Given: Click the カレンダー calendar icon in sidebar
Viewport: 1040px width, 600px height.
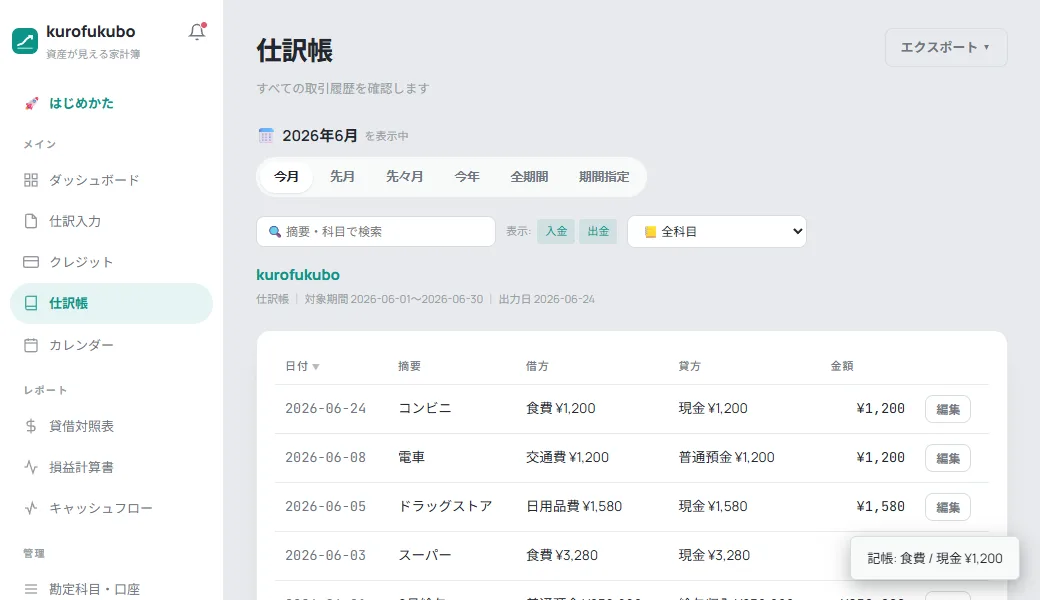Looking at the screenshot, I should (31, 345).
